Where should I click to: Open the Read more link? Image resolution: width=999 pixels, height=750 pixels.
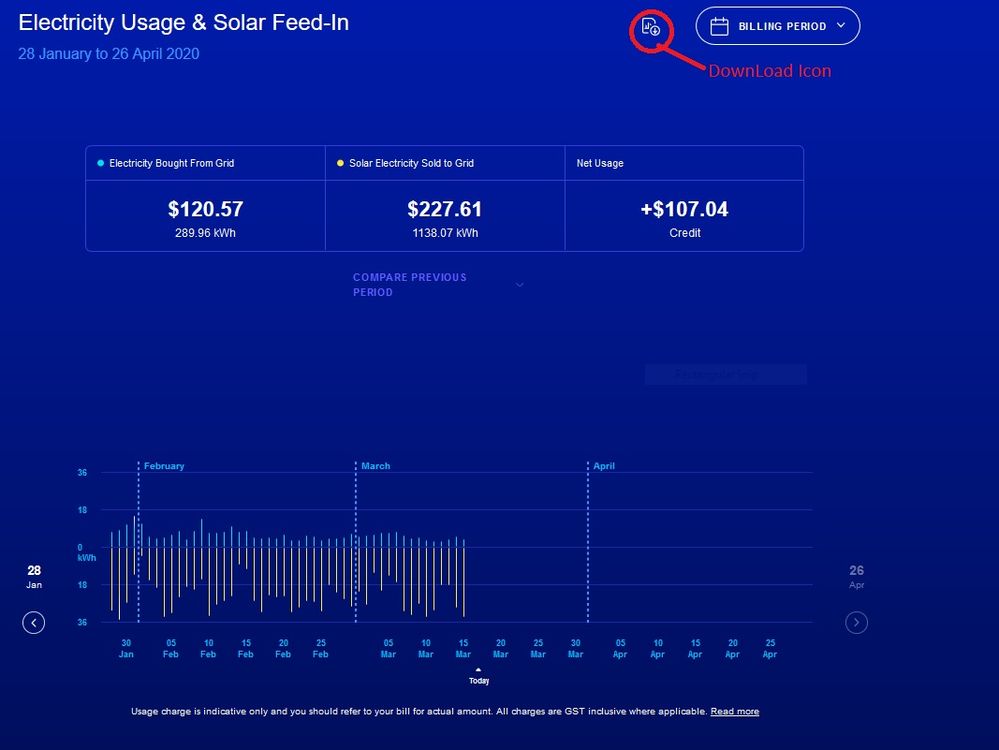coord(734,711)
